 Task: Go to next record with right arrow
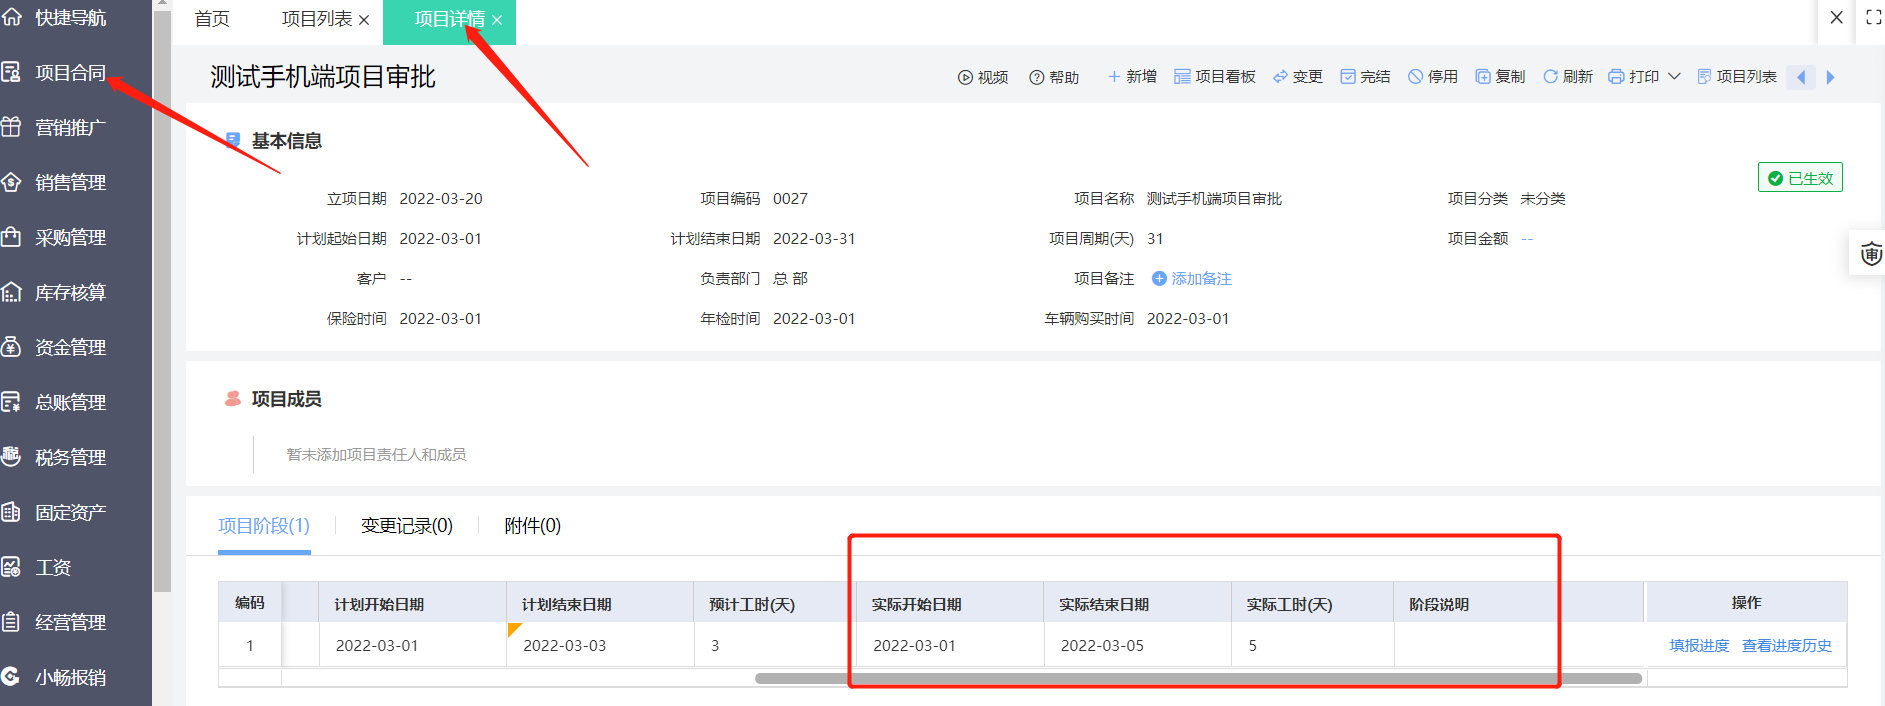[x=1830, y=77]
